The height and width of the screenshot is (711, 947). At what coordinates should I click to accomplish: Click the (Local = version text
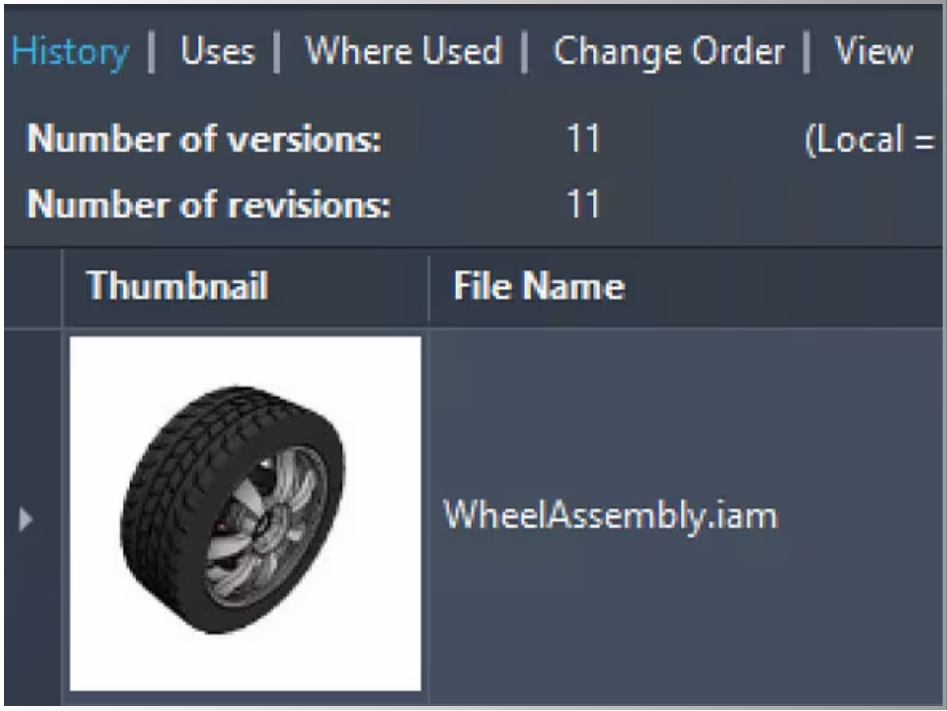(x=870, y=140)
